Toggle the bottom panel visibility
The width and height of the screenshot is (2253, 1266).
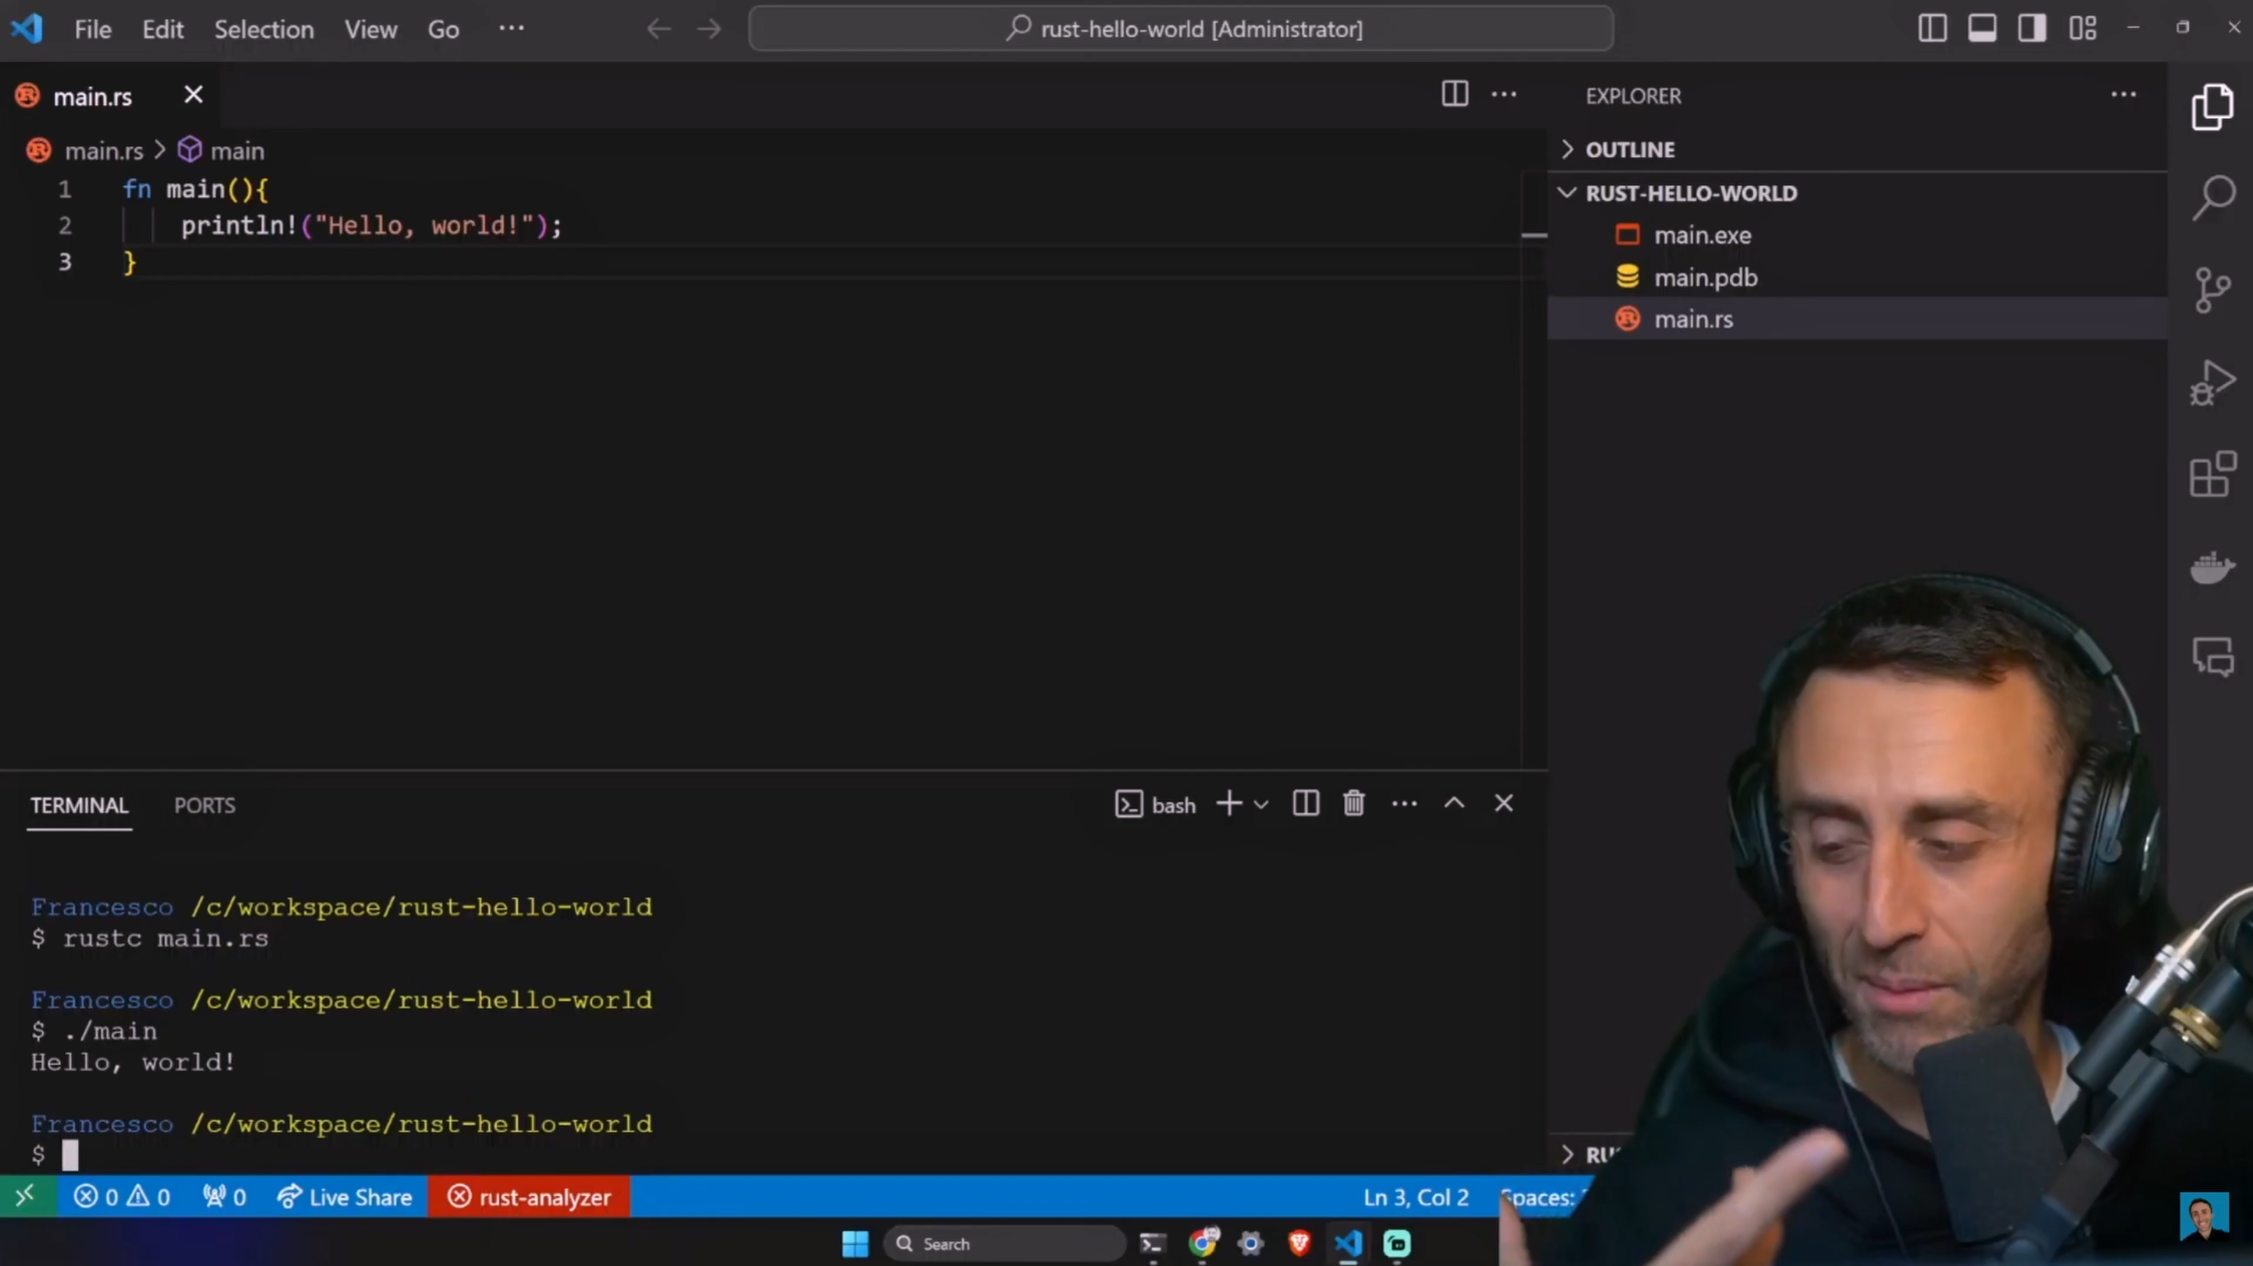coord(1982,28)
